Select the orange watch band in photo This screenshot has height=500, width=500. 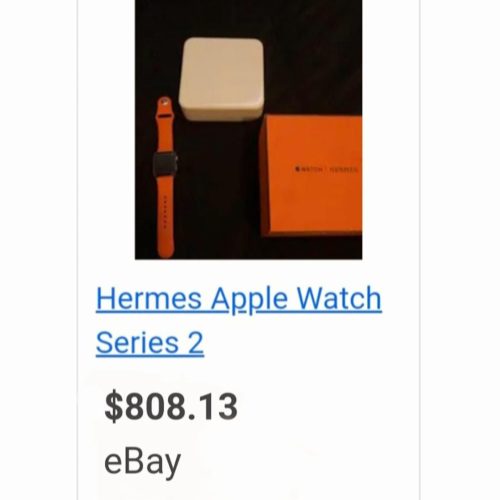coord(165,177)
